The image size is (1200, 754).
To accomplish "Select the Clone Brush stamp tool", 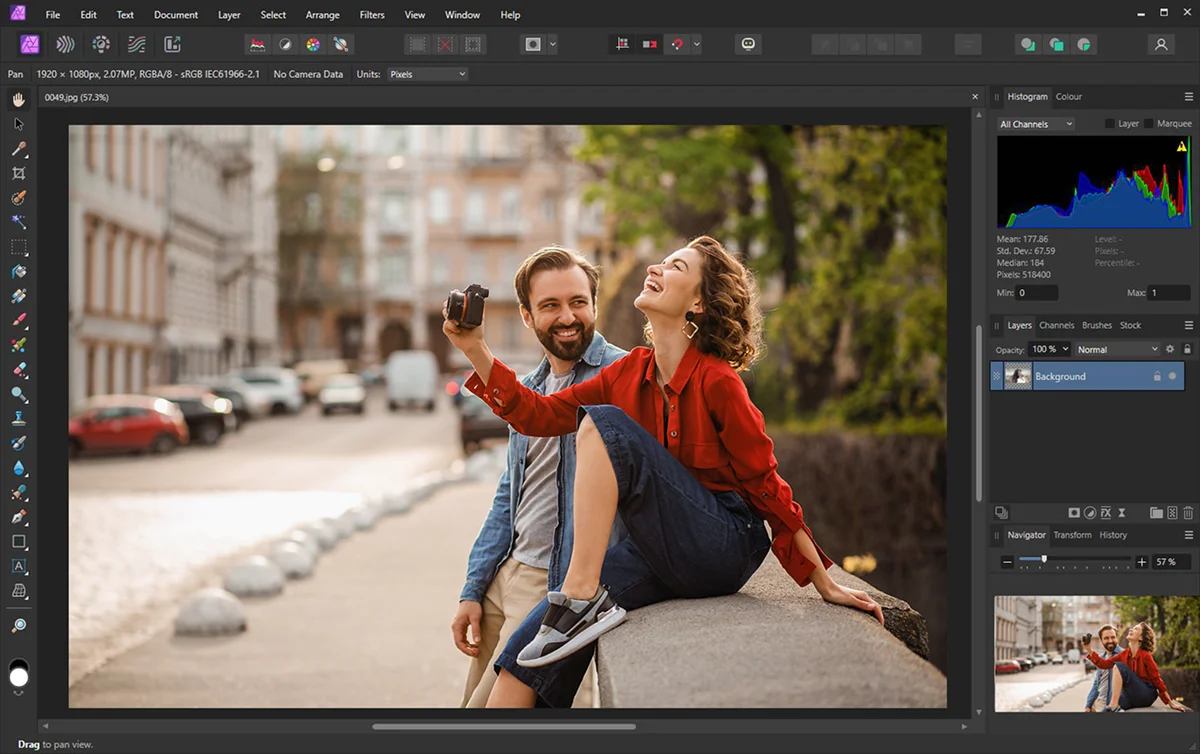I will tap(19, 419).
